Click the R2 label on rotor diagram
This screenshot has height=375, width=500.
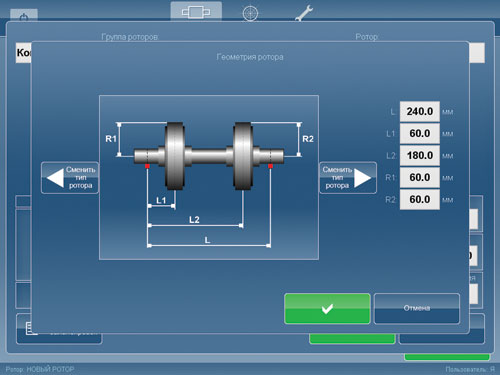pos(308,139)
